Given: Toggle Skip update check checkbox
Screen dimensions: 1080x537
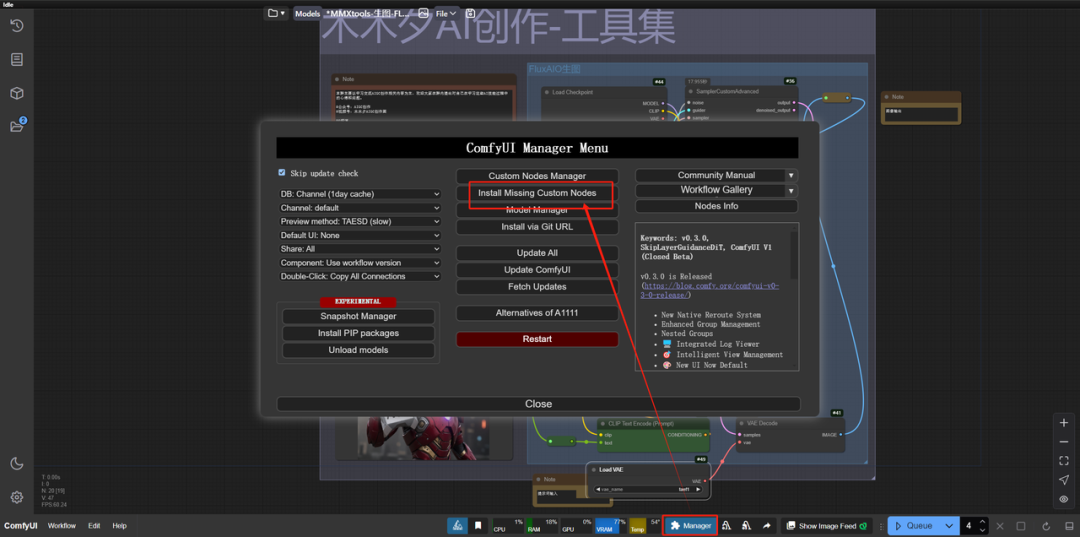Looking at the screenshot, I should tap(282, 173).
